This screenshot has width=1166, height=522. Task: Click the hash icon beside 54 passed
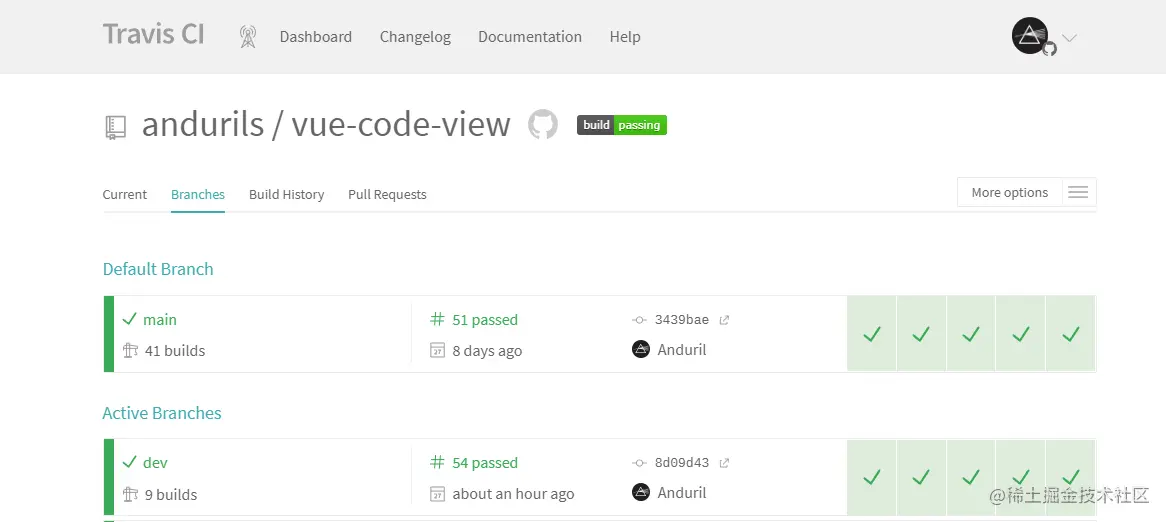tap(437, 463)
